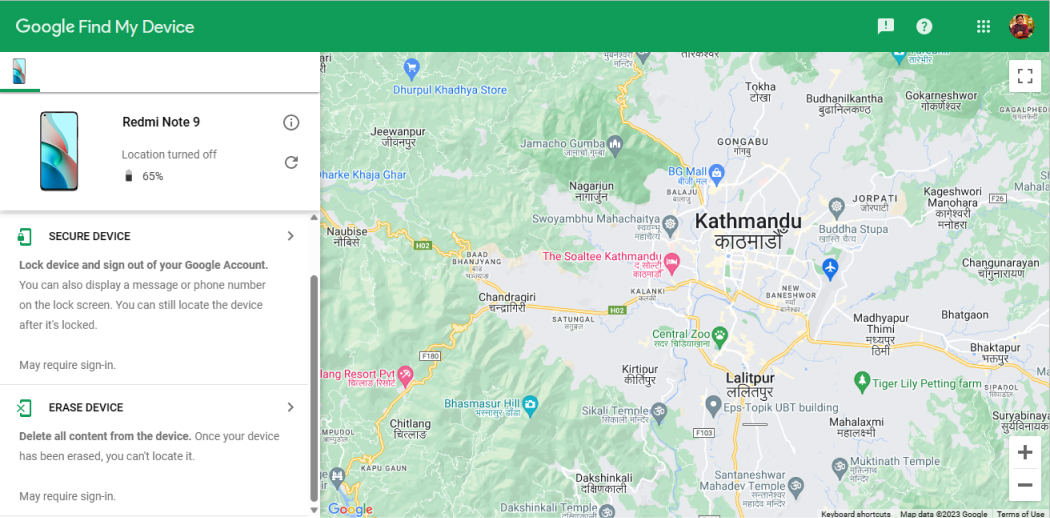
Task: Expand the Erase Device chevron
Action: (291, 407)
